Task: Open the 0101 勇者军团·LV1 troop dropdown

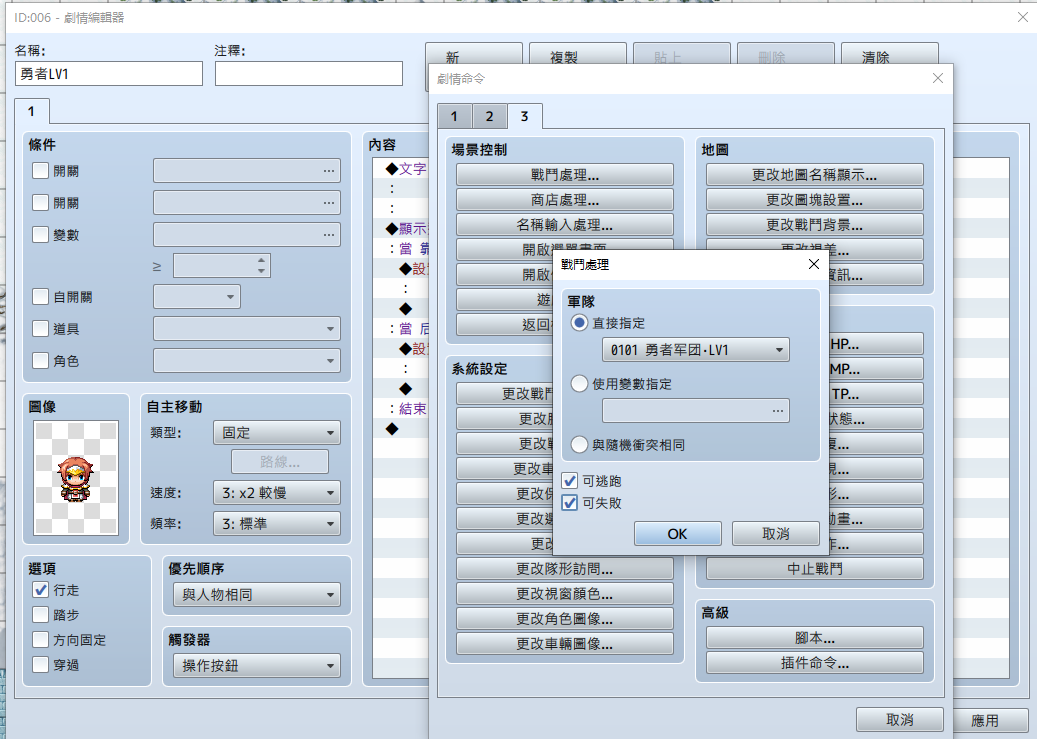Action: [x=696, y=350]
